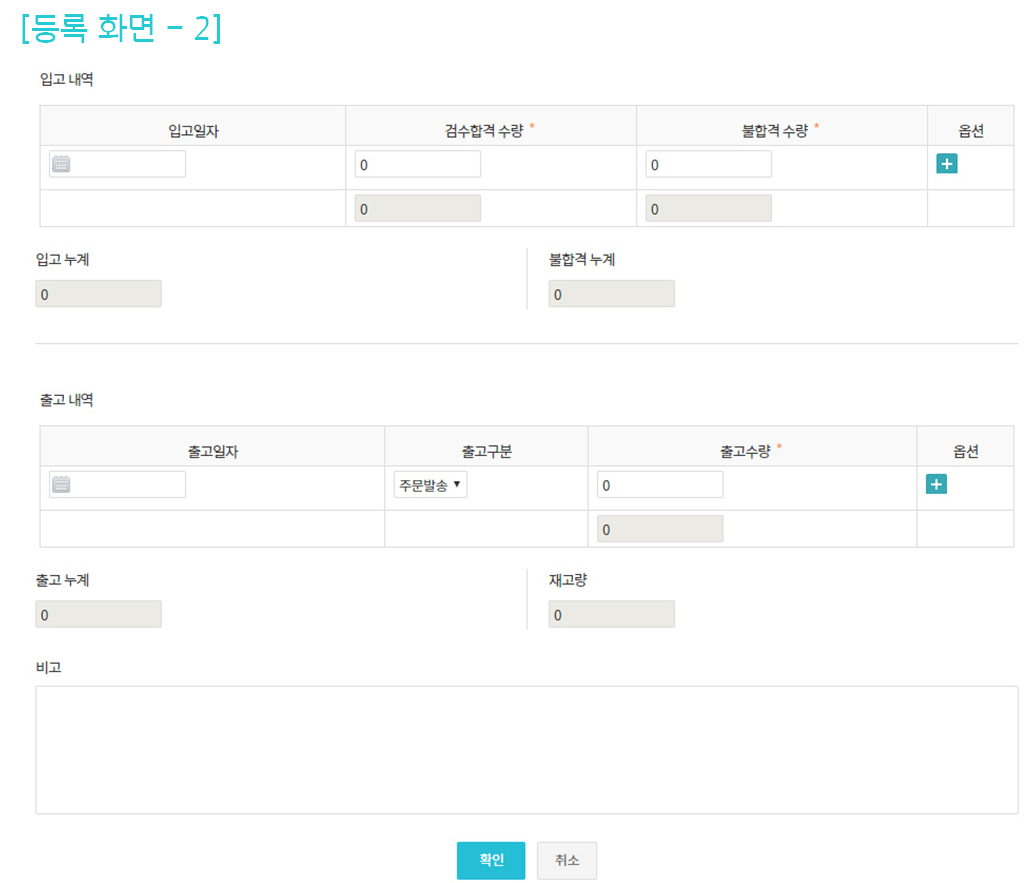Image resolution: width=1025 pixels, height=883 pixels.
Task: Select the 재고량 stock quantity field
Action: (x=611, y=614)
